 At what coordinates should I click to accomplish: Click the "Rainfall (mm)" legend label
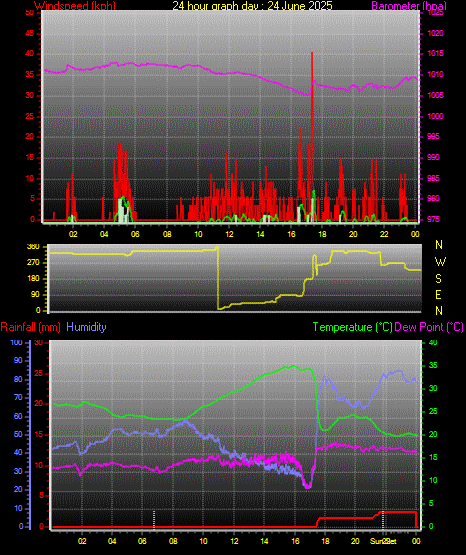click(x=30, y=327)
